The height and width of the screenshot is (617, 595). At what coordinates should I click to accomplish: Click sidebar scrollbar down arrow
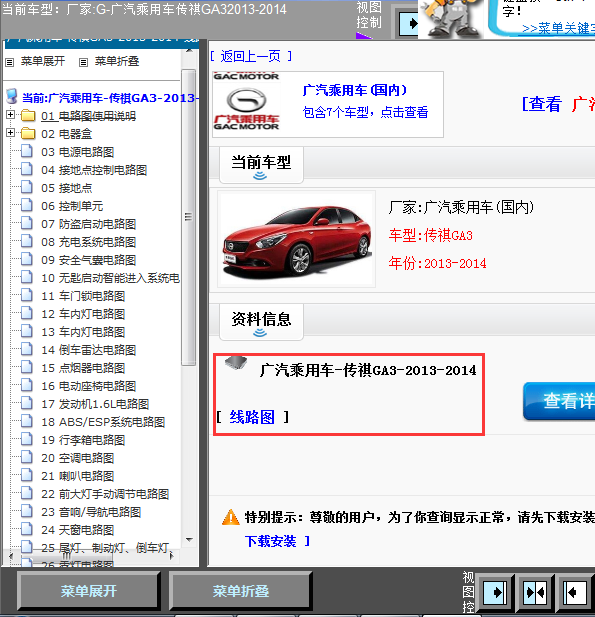189,539
